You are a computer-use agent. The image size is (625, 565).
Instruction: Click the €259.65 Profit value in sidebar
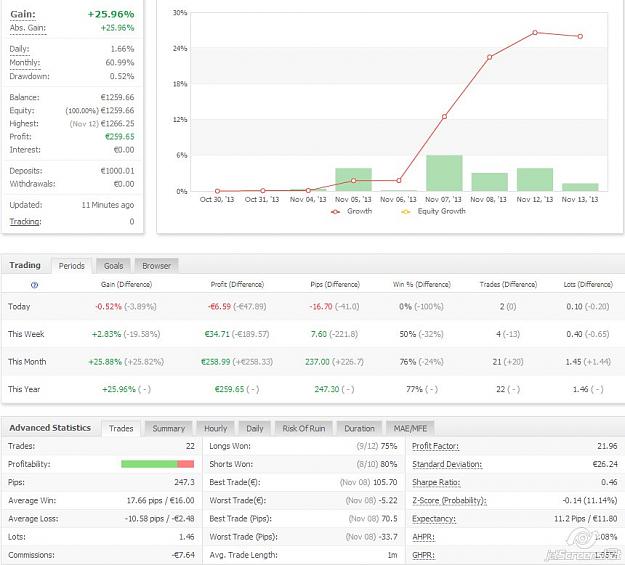tap(120, 137)
